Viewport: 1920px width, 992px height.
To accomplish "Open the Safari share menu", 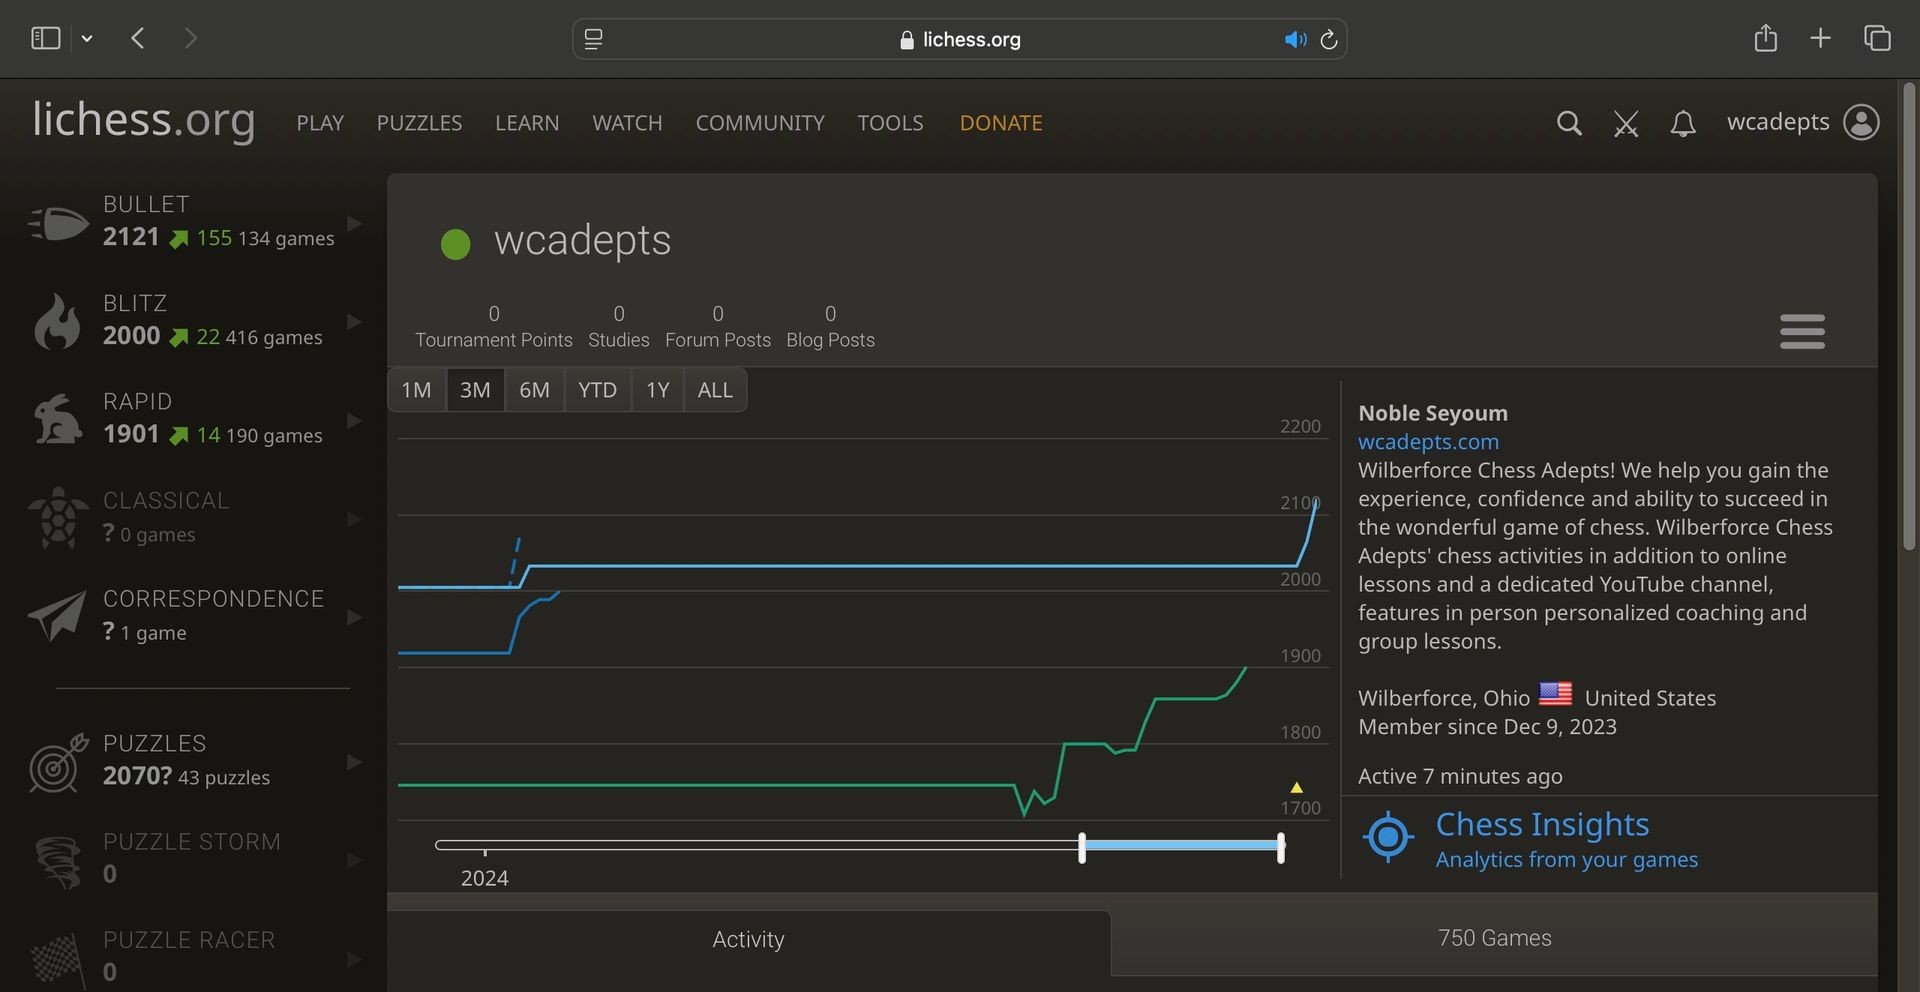I will 1765,38.
